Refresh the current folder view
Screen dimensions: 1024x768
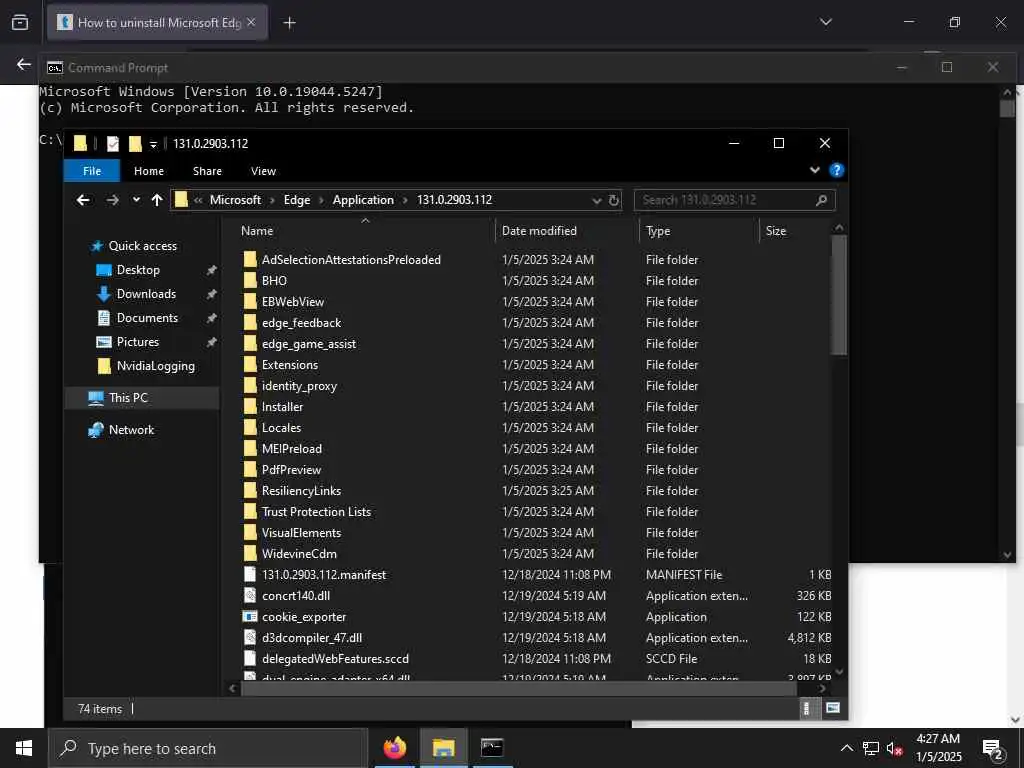point(614,200)
